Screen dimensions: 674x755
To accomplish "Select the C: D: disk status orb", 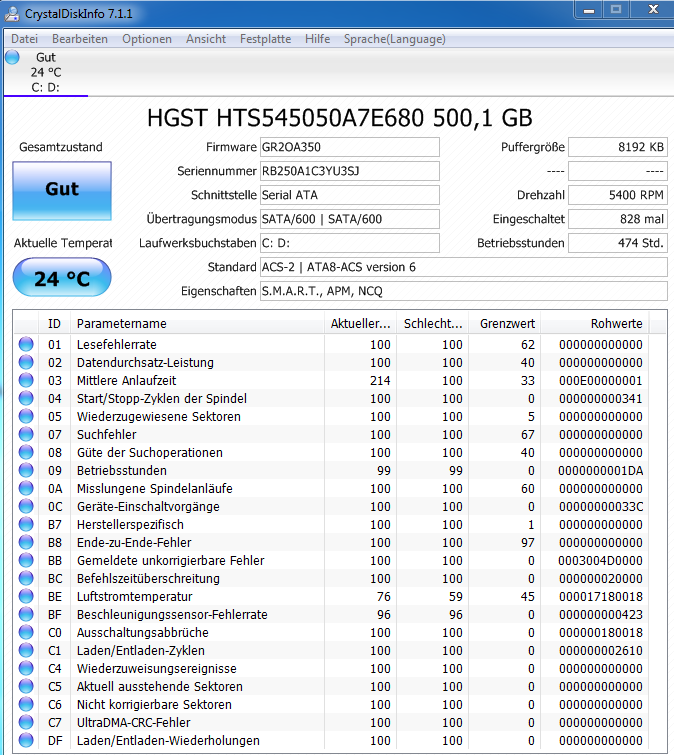I will pos(13,57).
